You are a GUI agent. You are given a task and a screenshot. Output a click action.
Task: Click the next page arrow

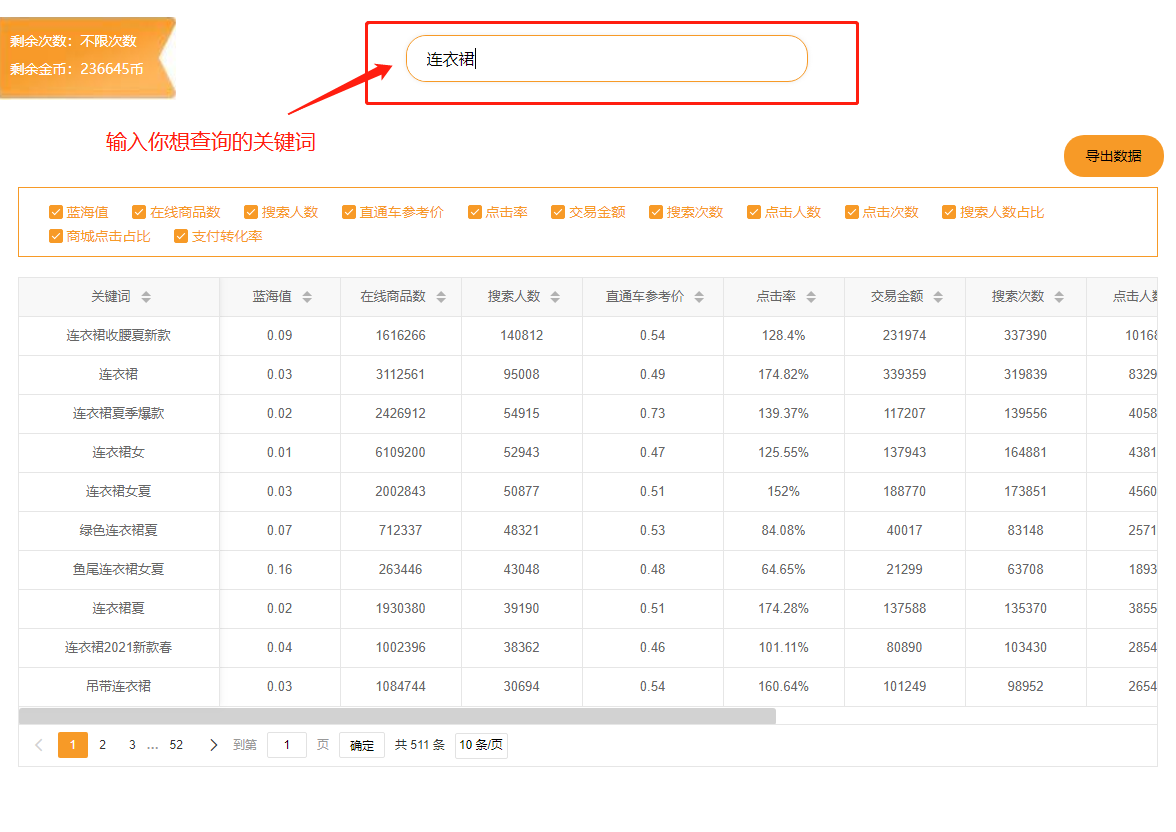click(214, 744)
